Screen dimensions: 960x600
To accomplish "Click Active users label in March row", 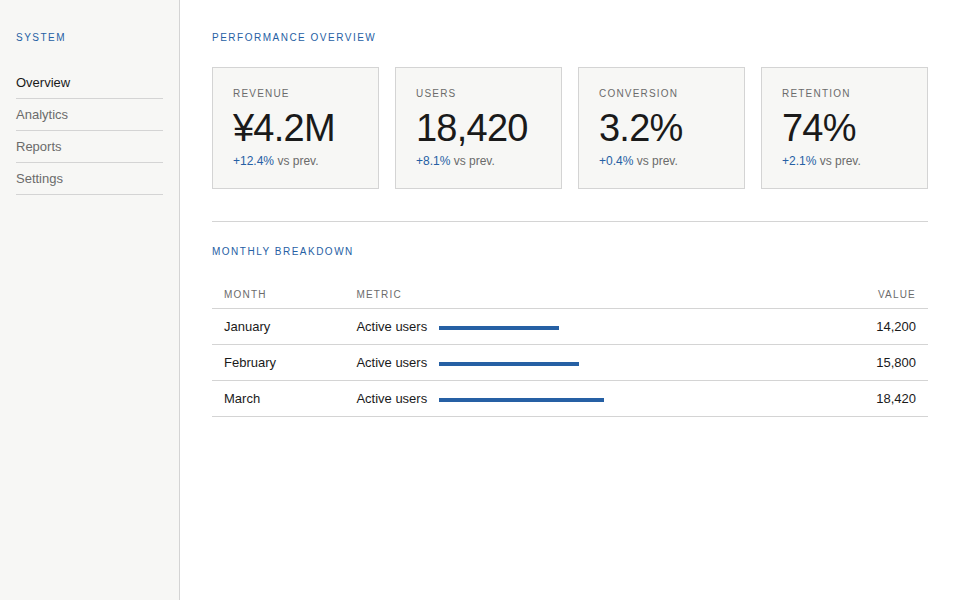I will click(392, 399).
